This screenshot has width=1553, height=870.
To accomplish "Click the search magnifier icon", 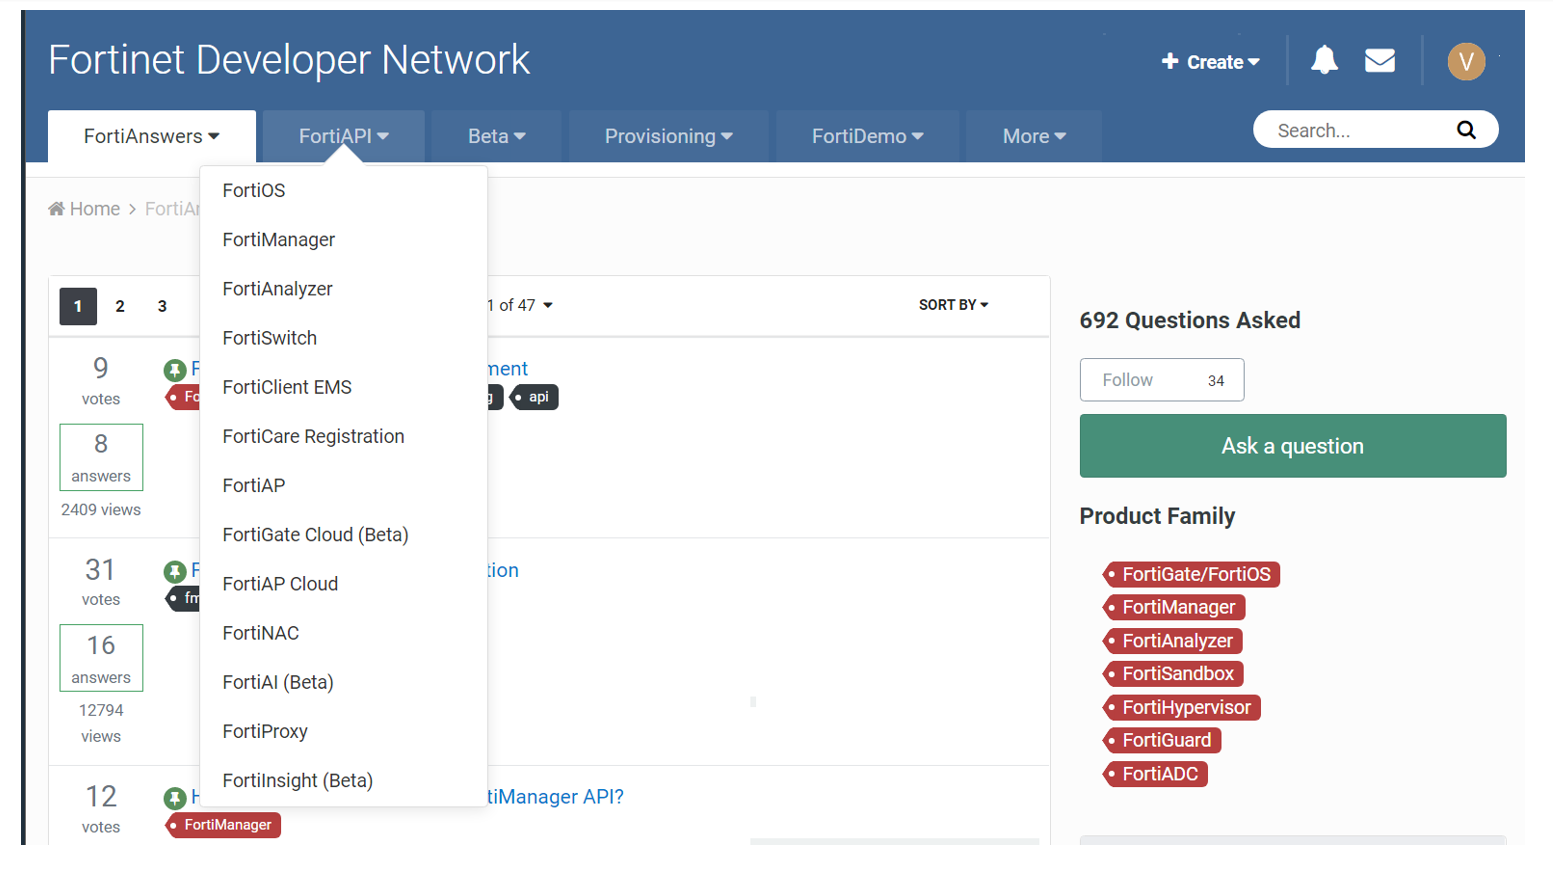I will [x=1466, y=130].
